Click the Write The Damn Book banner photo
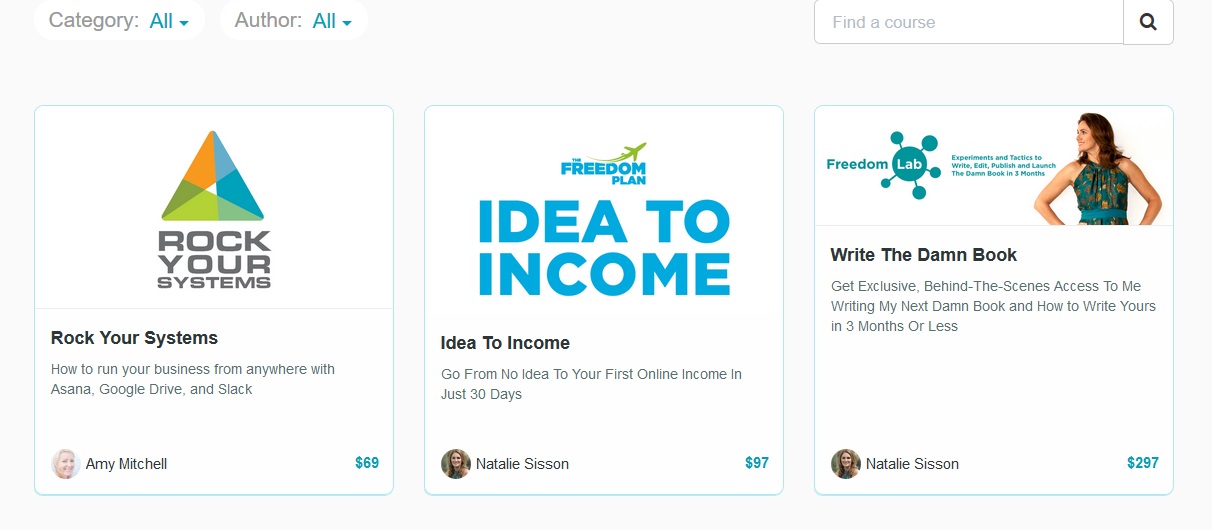 pyautogui.click(x=994, y=166)
